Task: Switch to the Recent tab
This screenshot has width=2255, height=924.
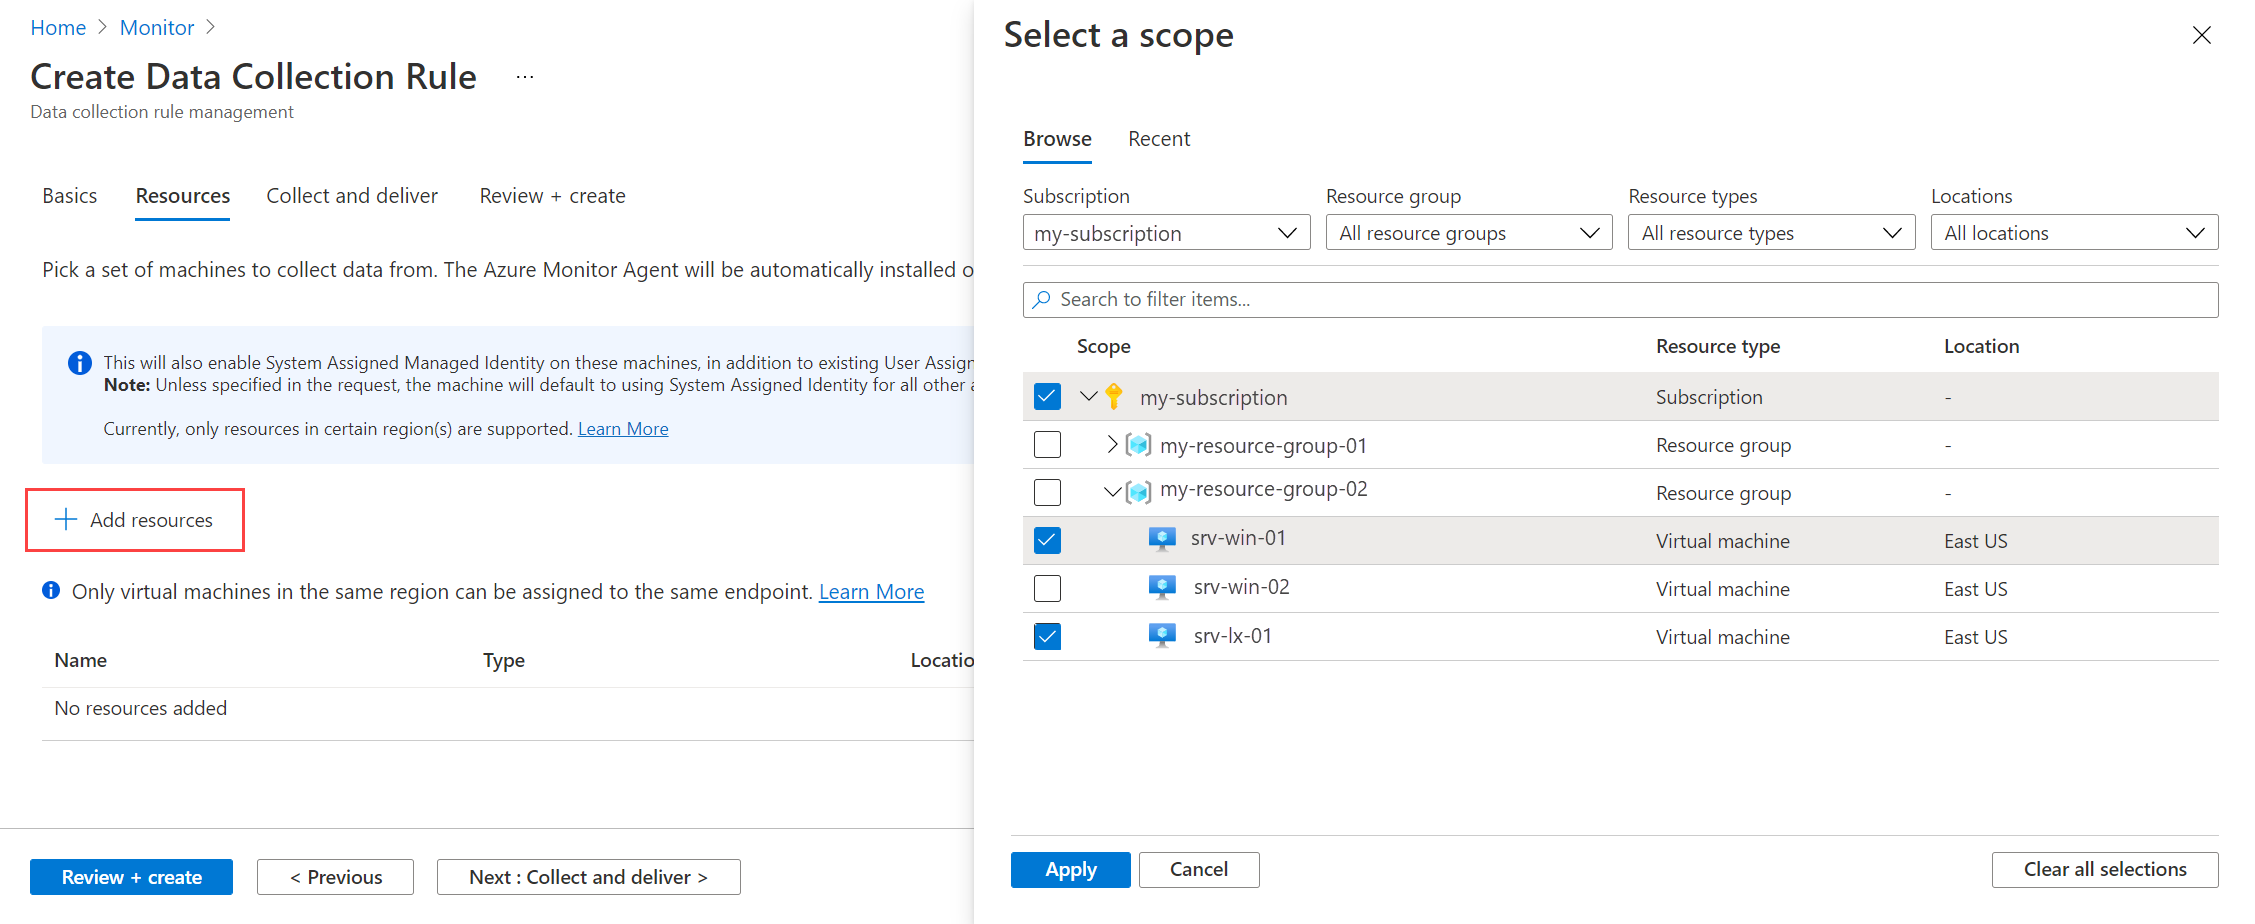Action: [x=1159, y=139]
